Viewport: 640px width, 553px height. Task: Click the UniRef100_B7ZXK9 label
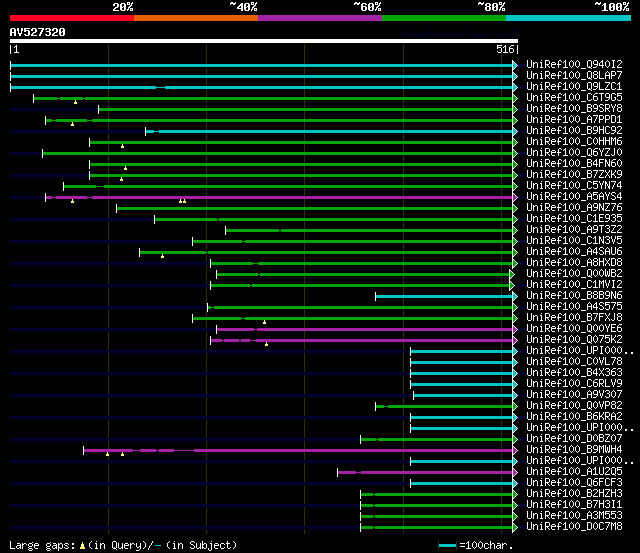pos(574,175)
